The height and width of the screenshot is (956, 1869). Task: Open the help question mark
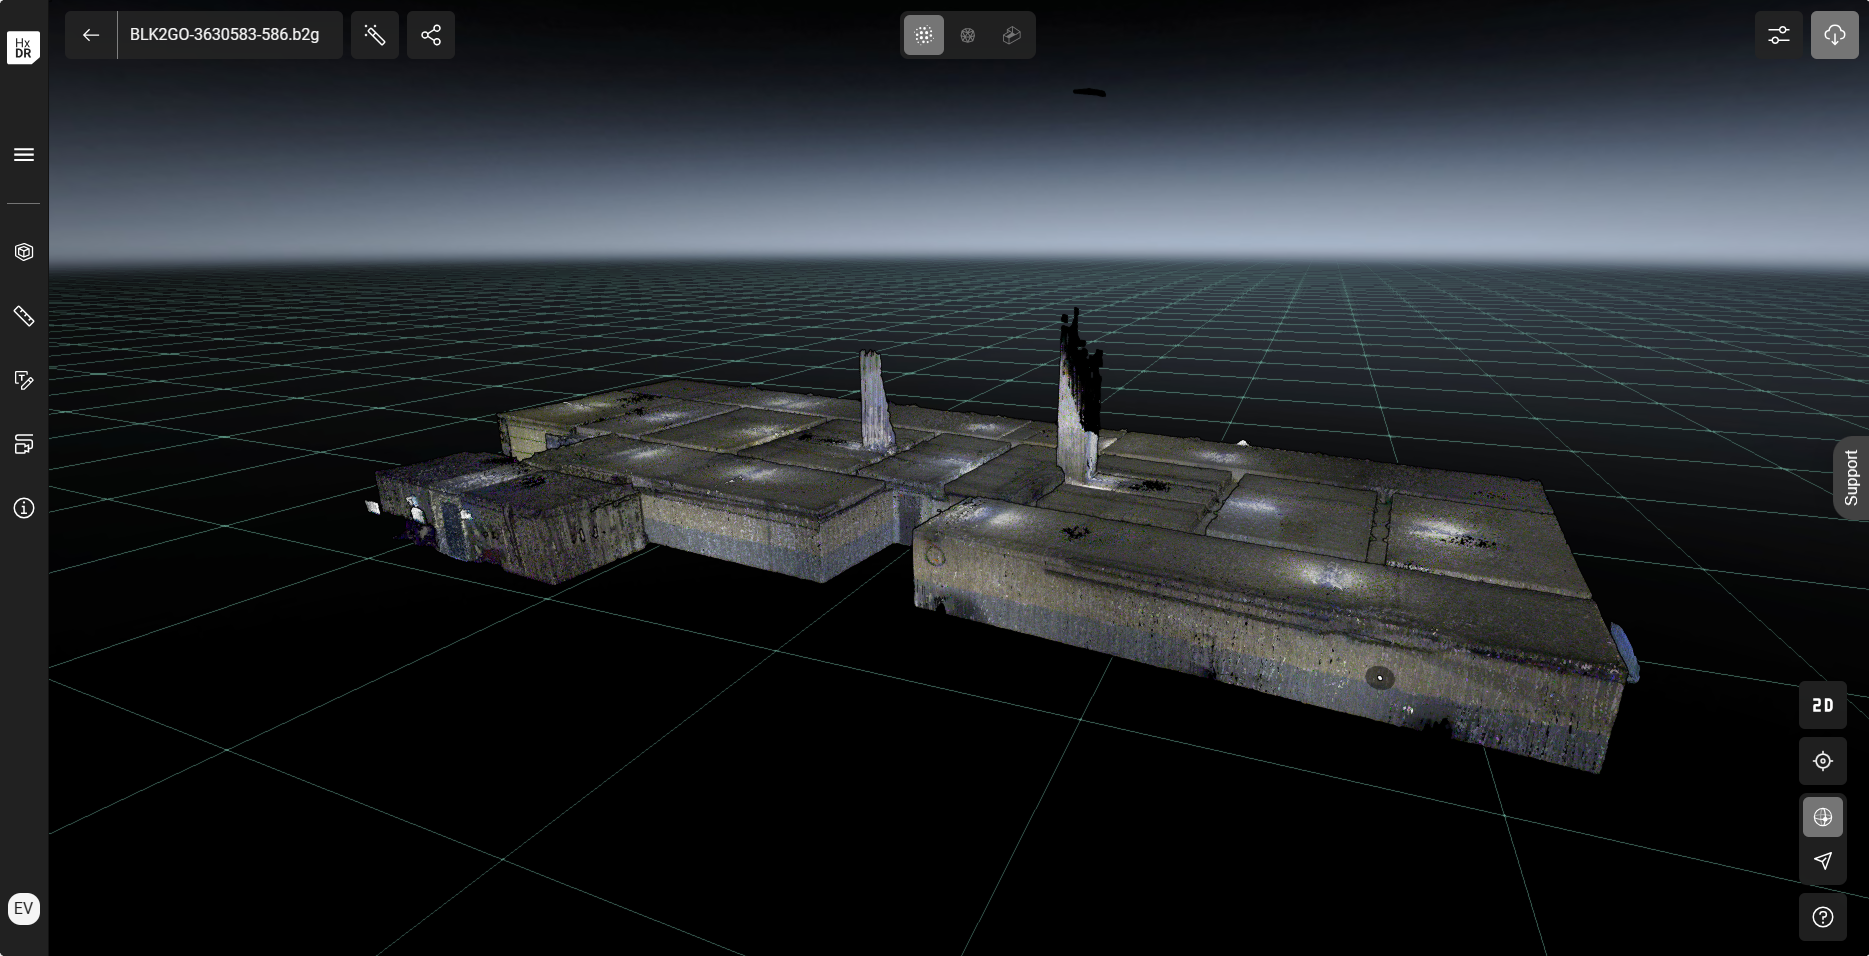(1823, 917)
